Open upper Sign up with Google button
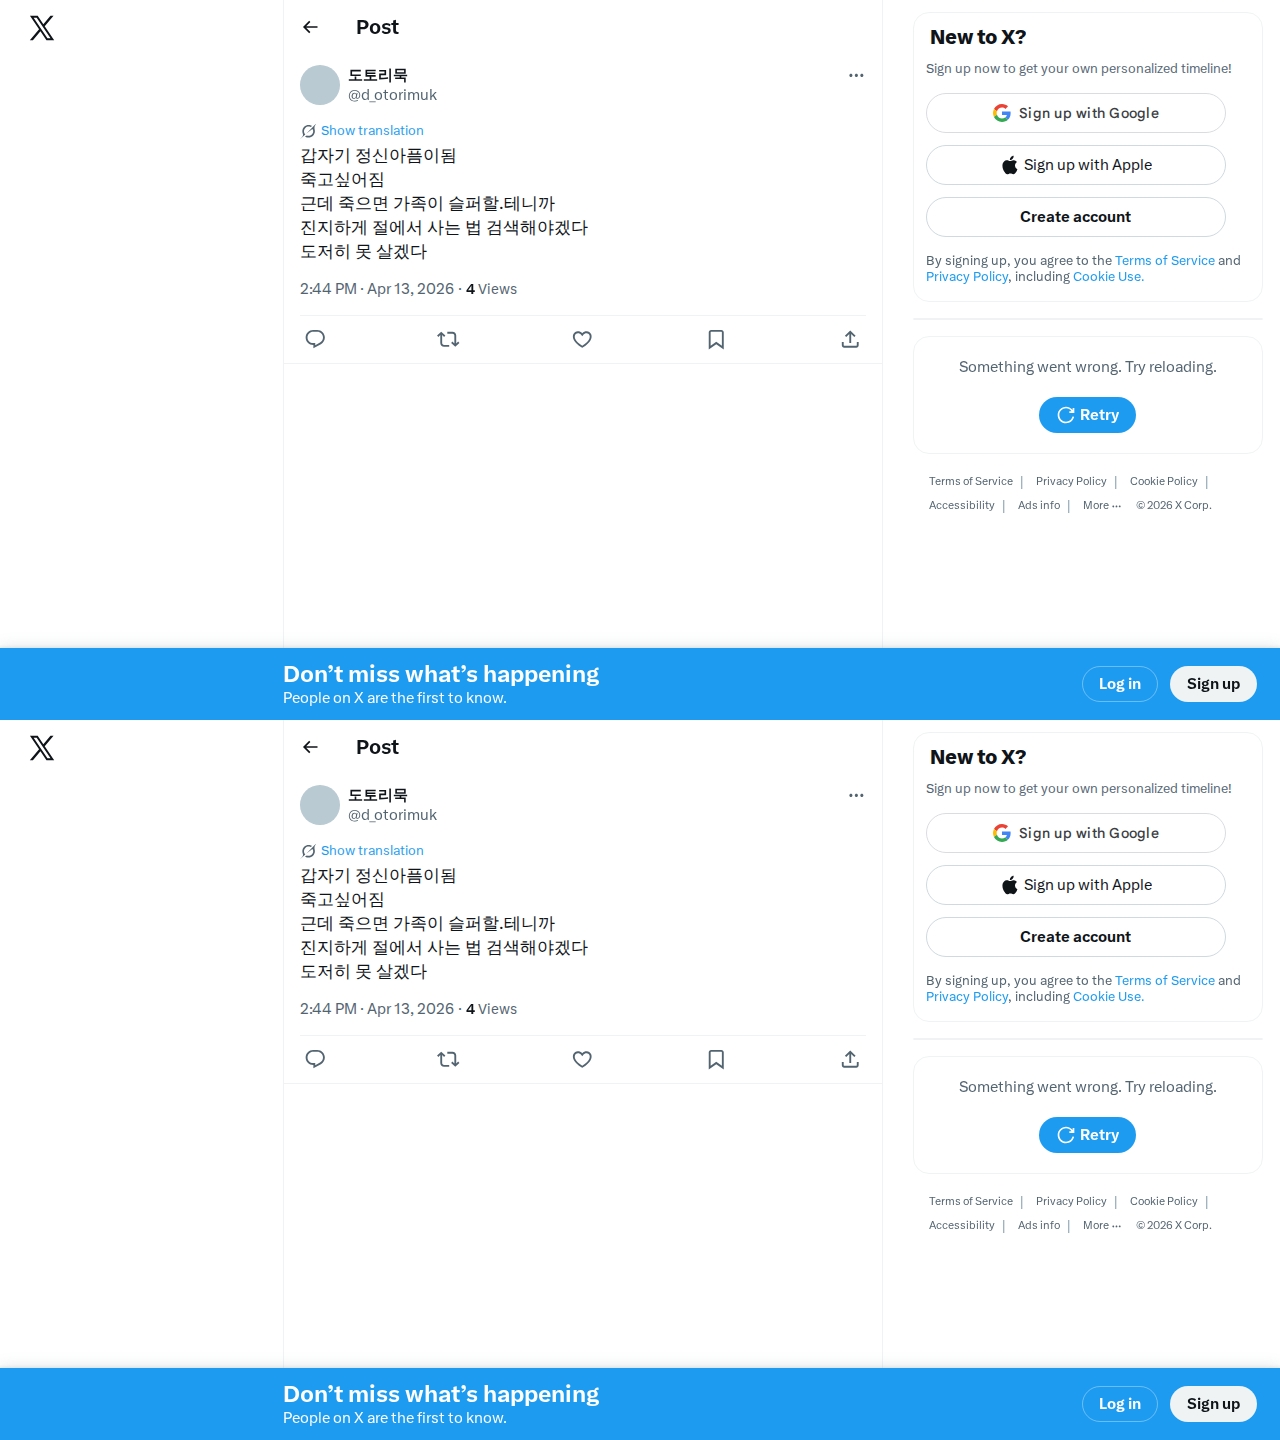Viewport: 1280px width, 1440px height. tap(1076, 113)
